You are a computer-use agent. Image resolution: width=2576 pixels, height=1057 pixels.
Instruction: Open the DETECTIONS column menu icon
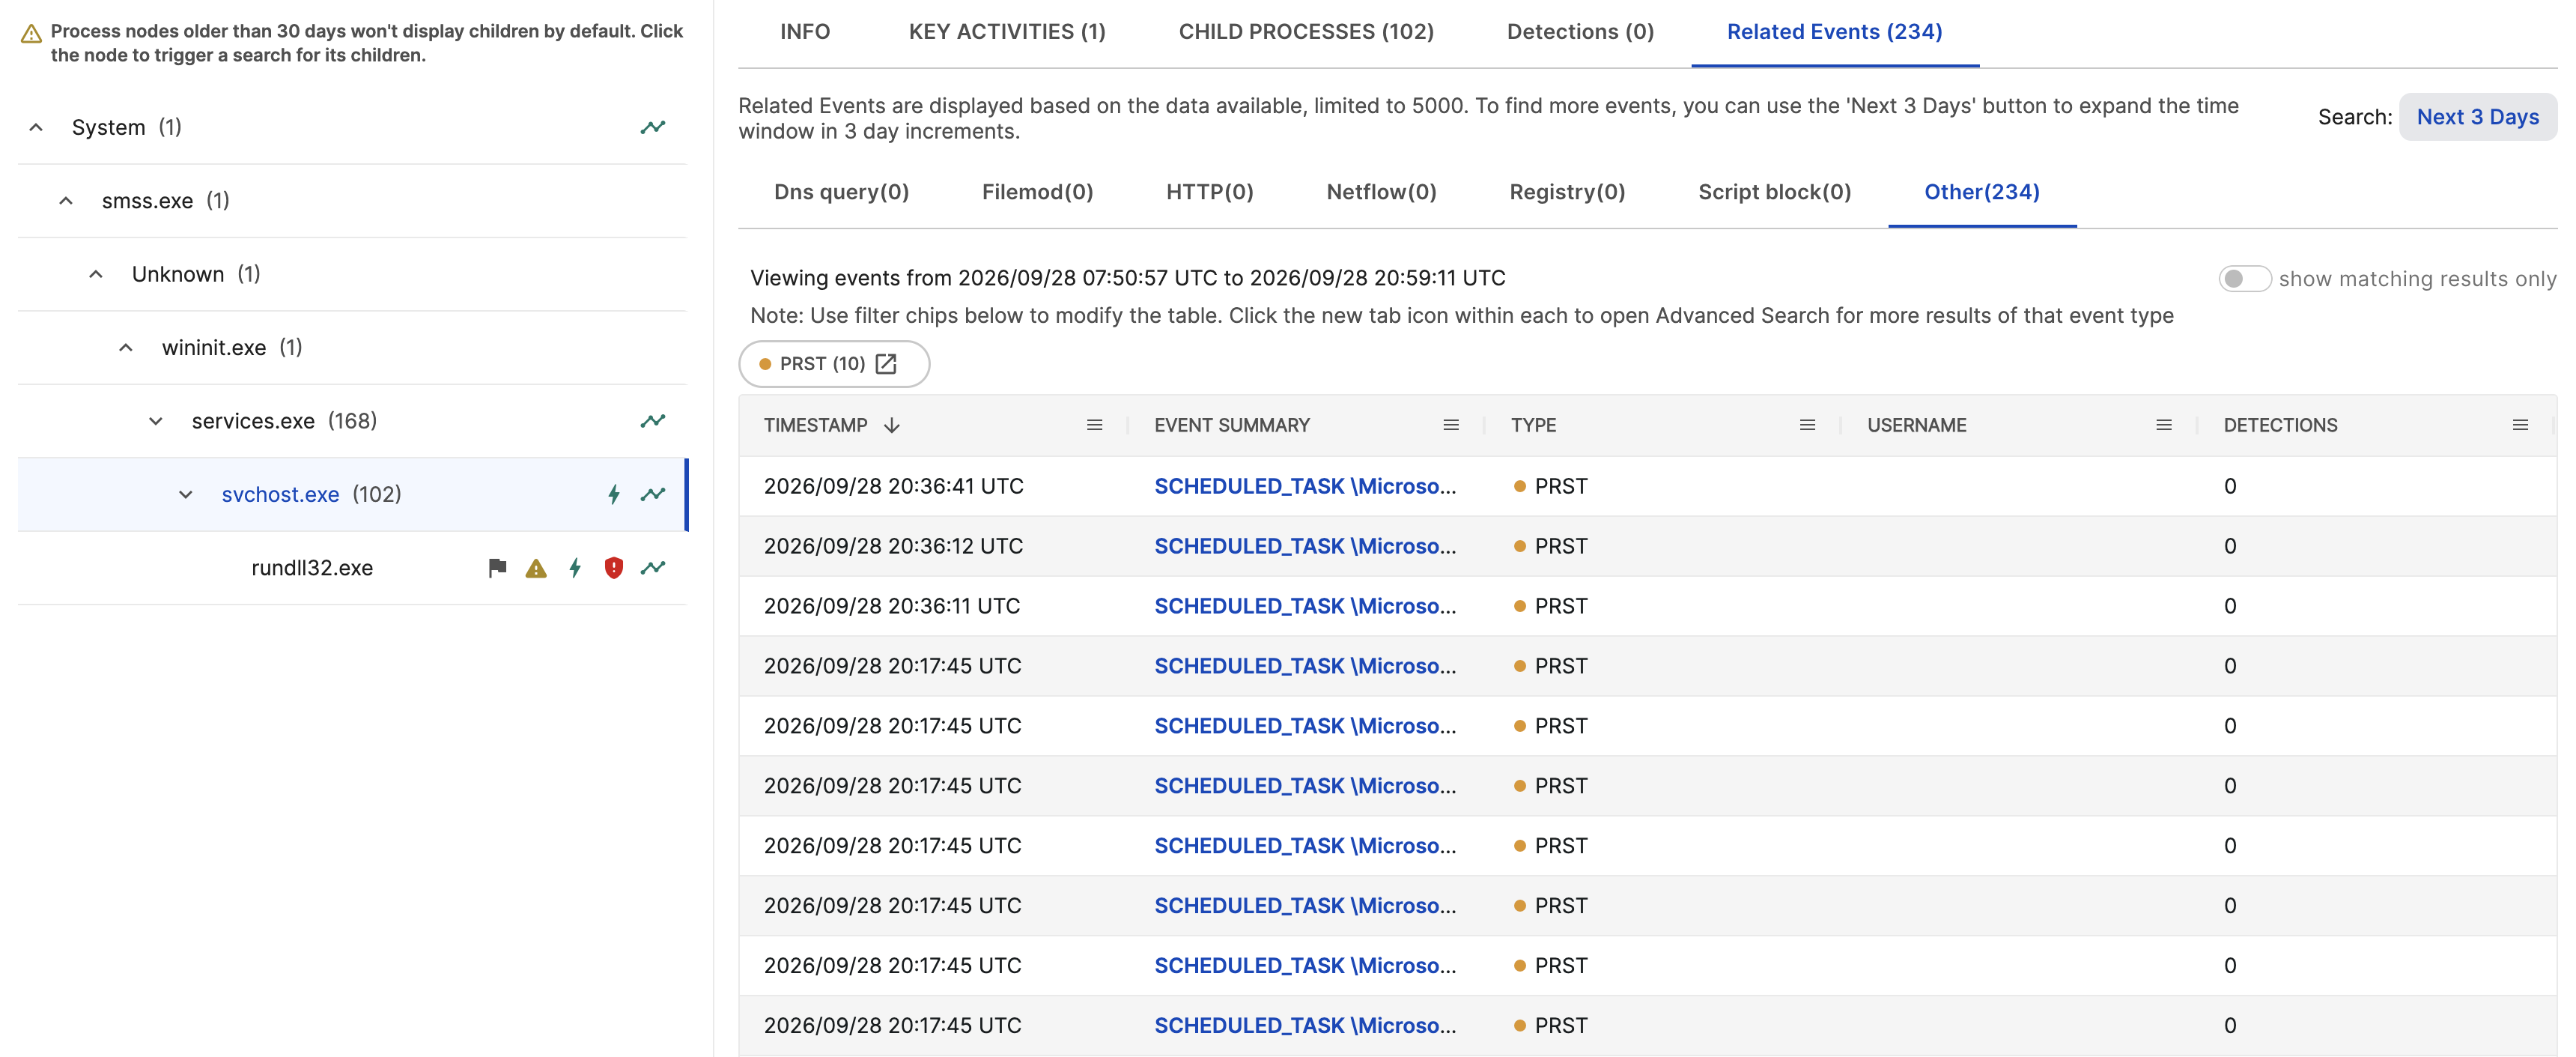tap(2520, 425)
